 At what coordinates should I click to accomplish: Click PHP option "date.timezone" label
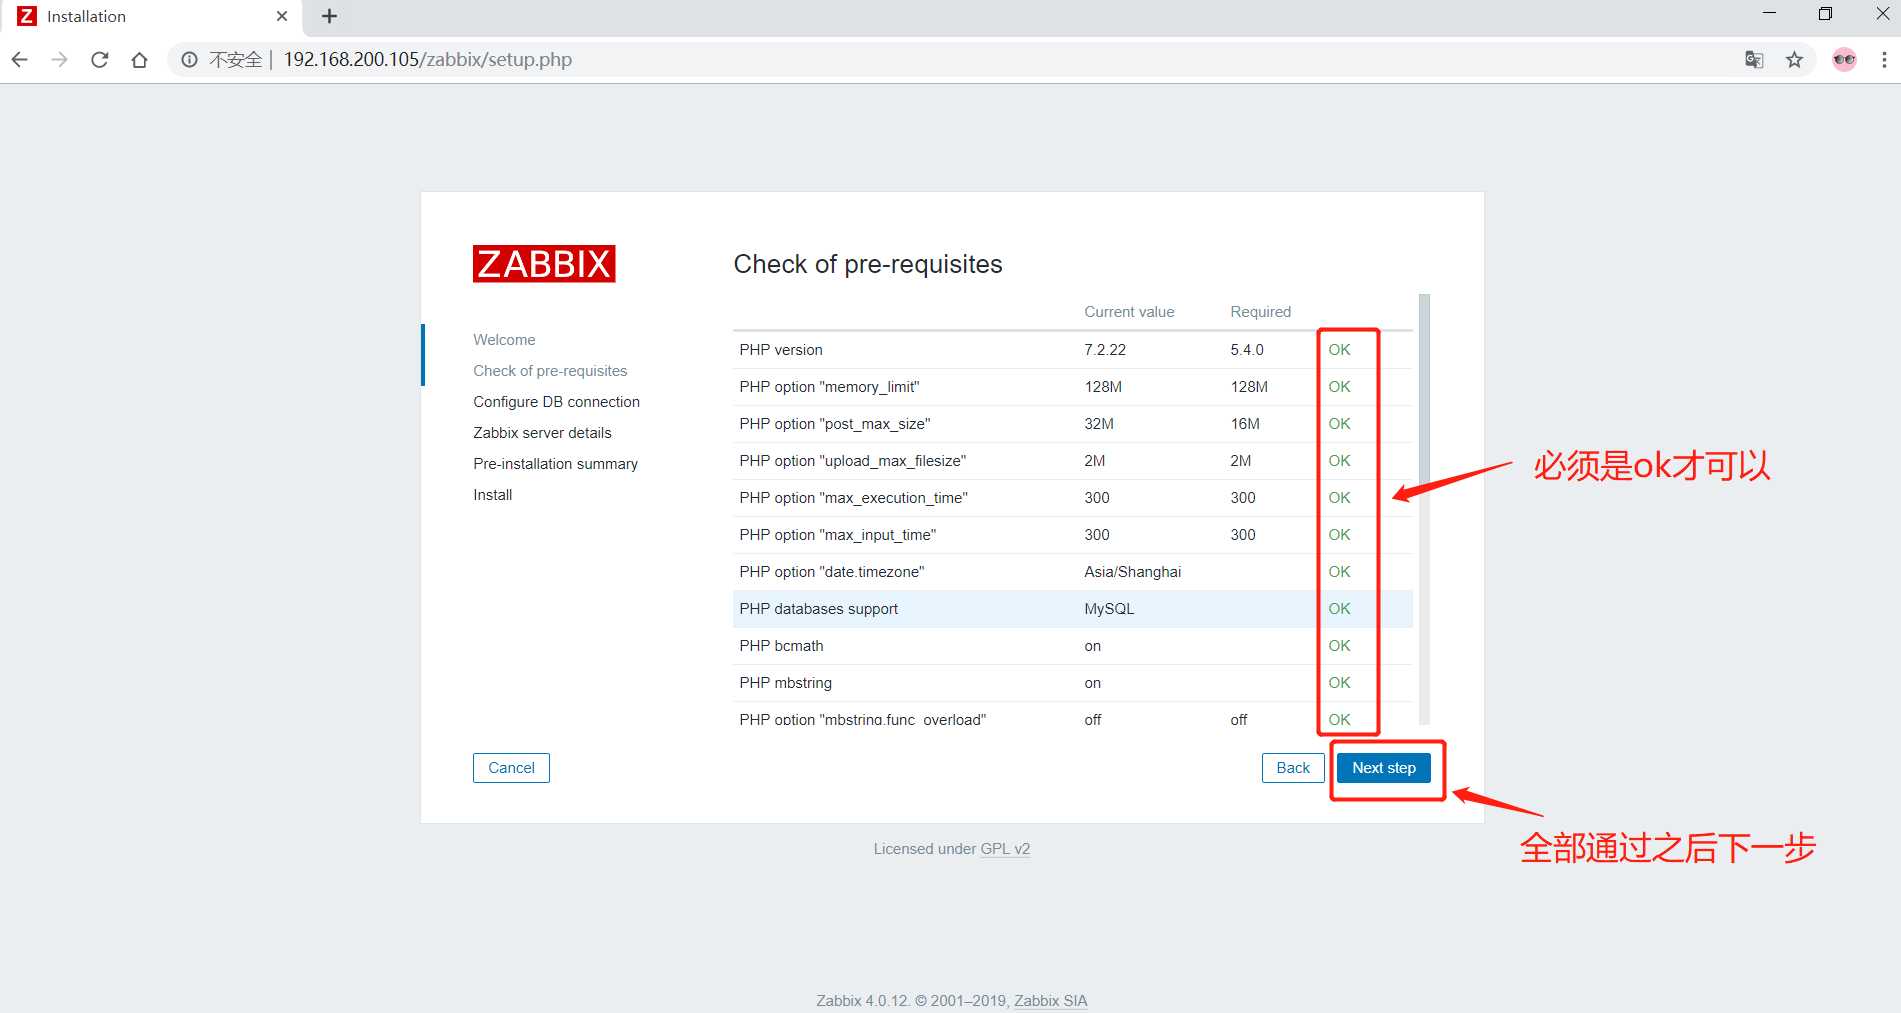[832, 572]
